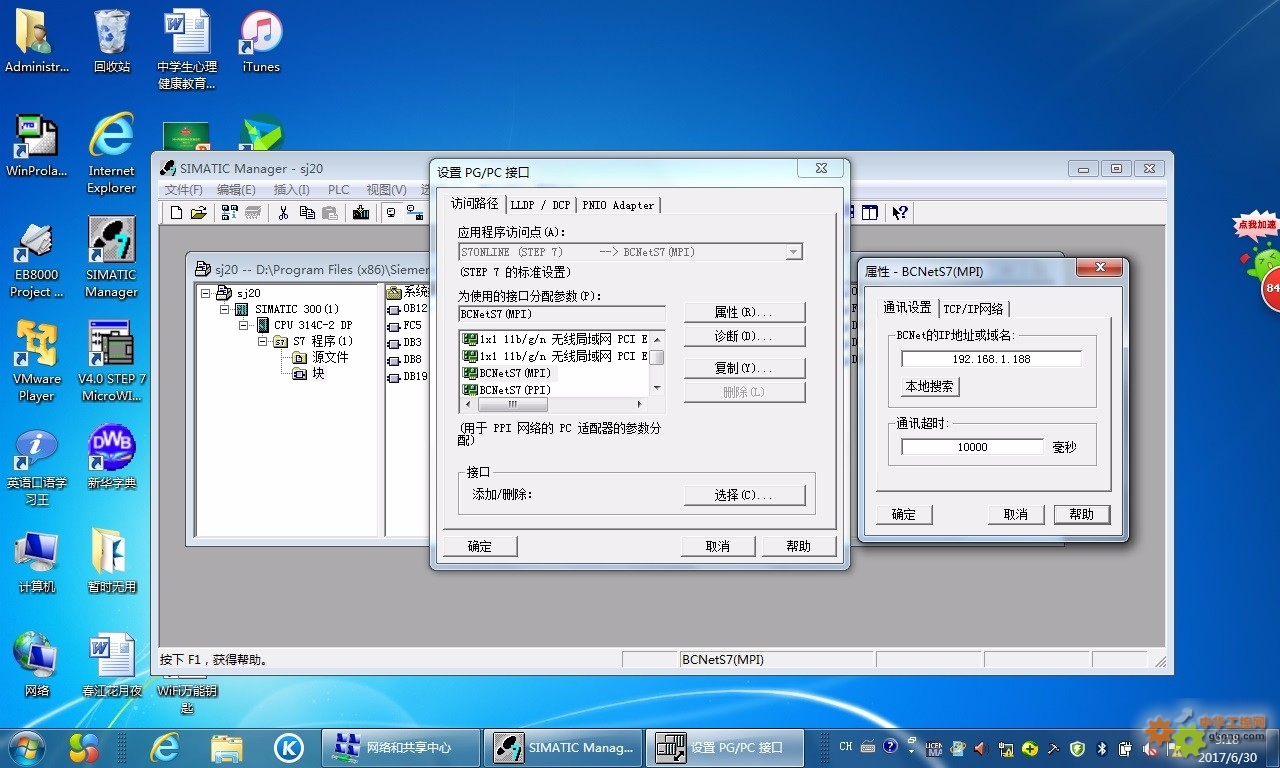Click 取消 in the 设置 PG/PC 接口 dialog

point(717,546)
